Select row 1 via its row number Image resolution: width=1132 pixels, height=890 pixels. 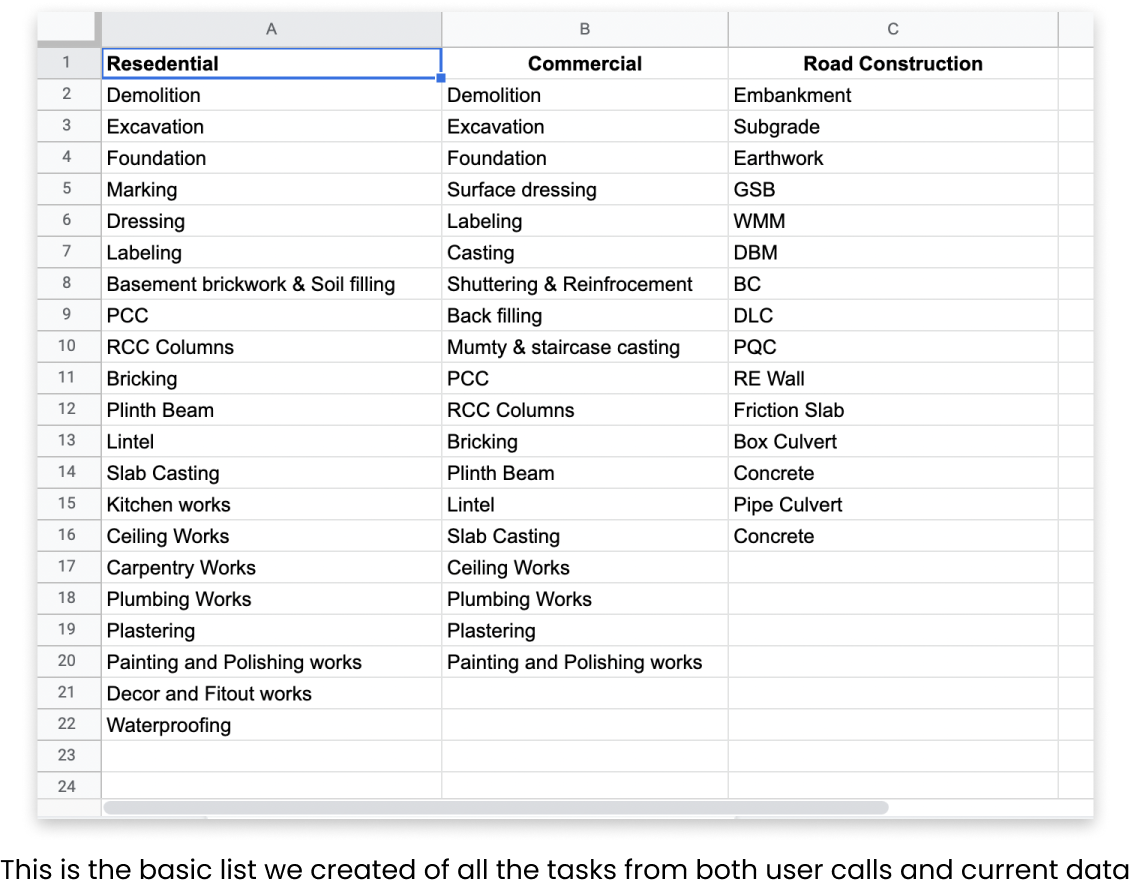pos(67,63)
